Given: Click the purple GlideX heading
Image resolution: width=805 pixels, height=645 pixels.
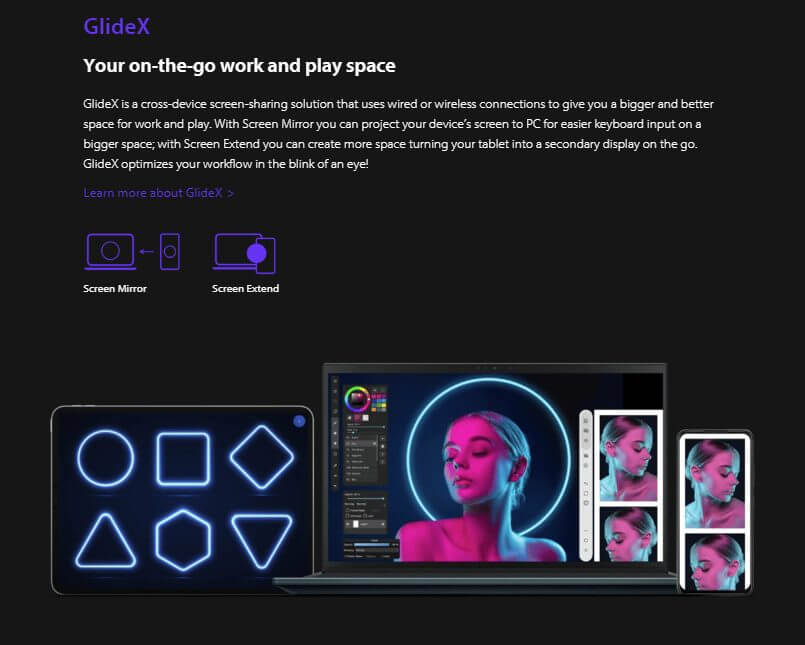Looking at the screenshot, I should click(x=117, y=26).
